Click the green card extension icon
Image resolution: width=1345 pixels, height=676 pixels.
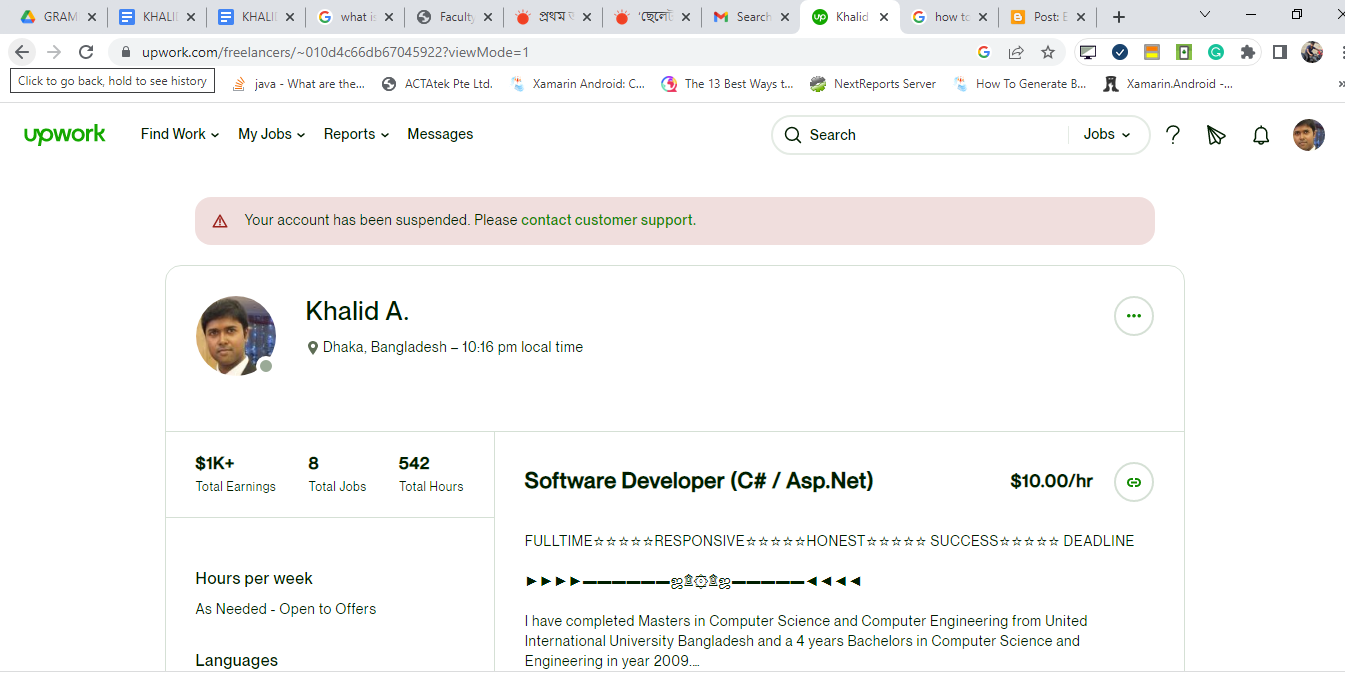(1184, 52)
